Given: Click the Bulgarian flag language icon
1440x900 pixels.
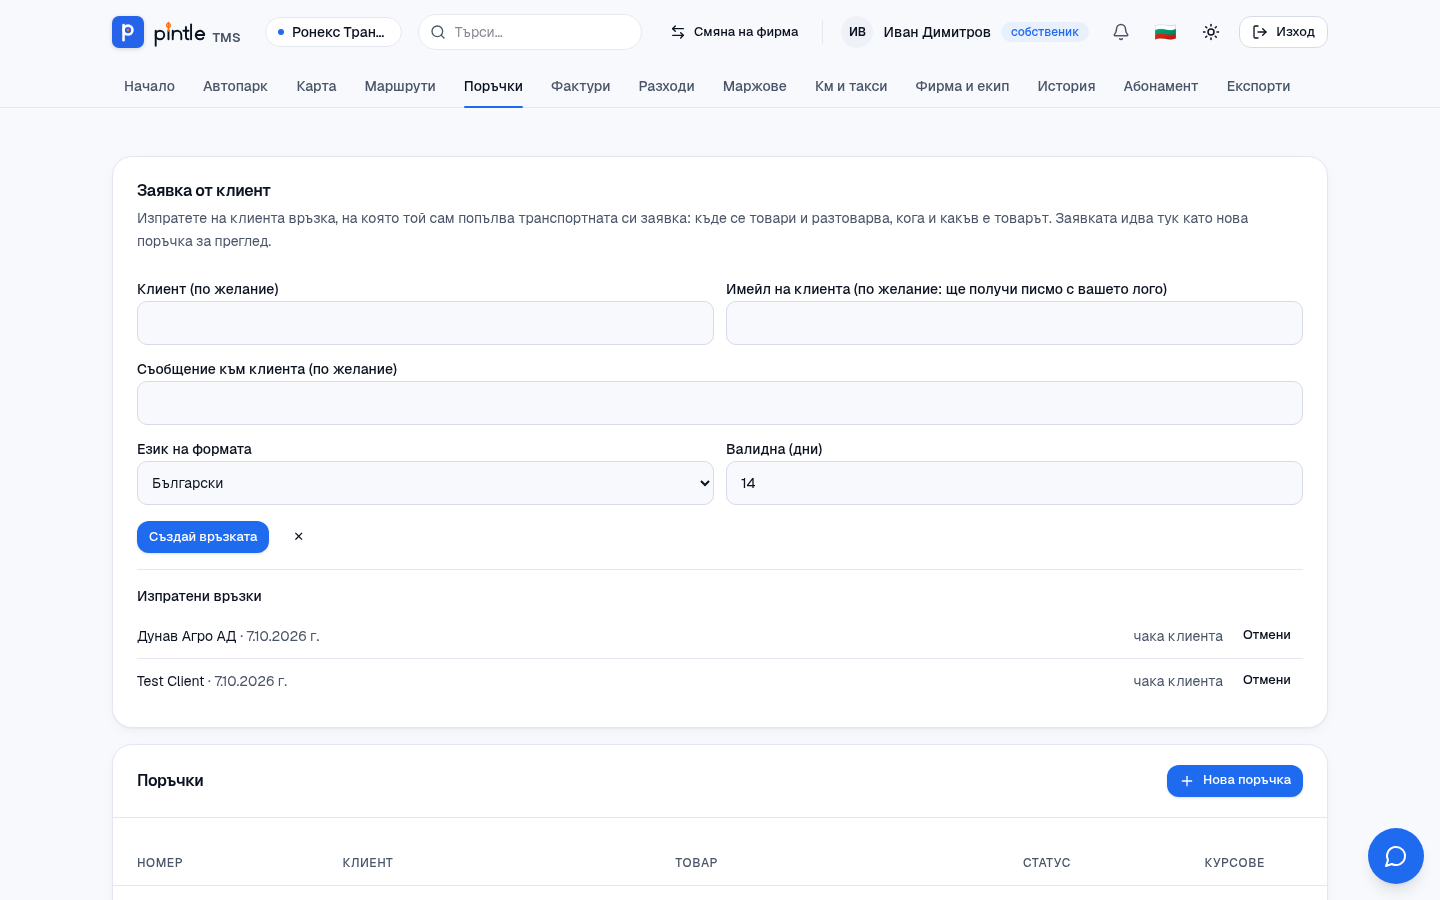Looking at the screenshot, I should 1165,32.
